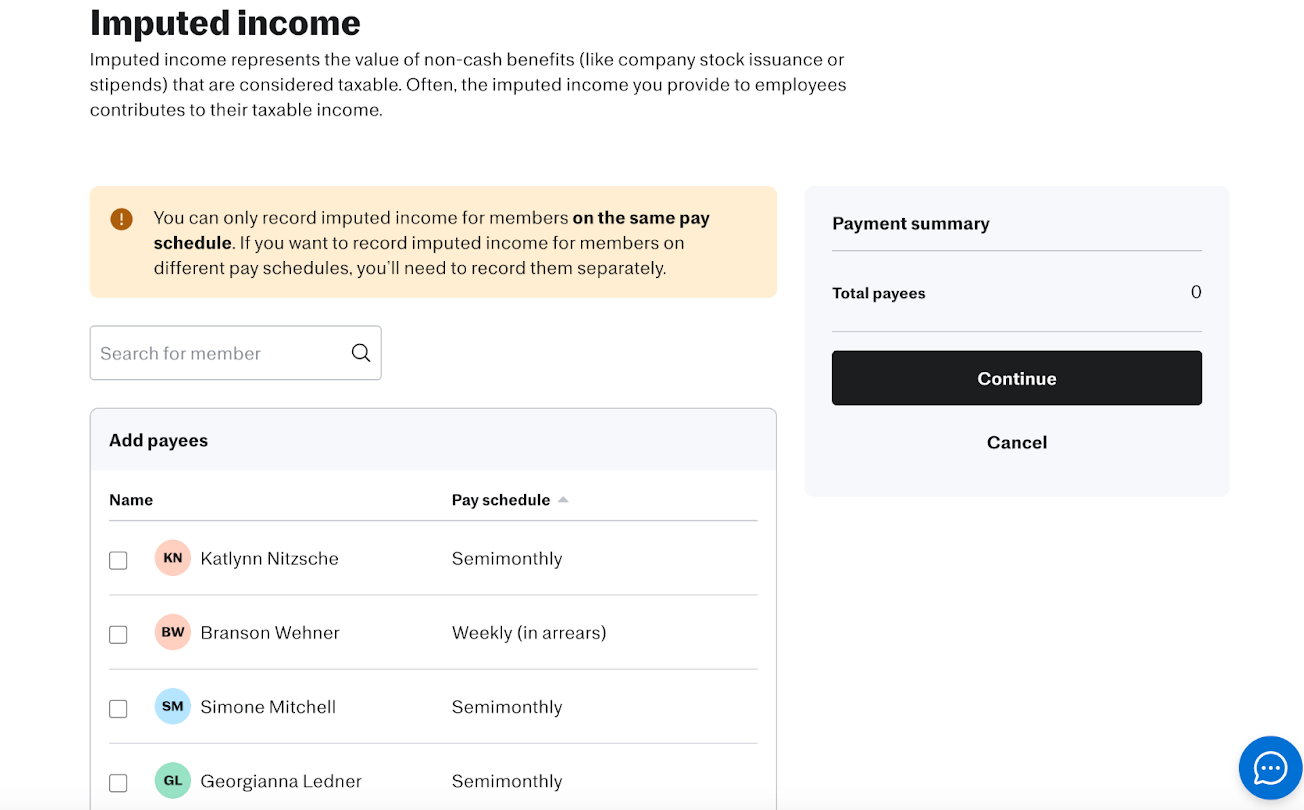Image resolution: width=1304 pixels, height=810 pixels.
Task: Tick Simone Mitchell's checkbox
Action: [x=118, y=708]
